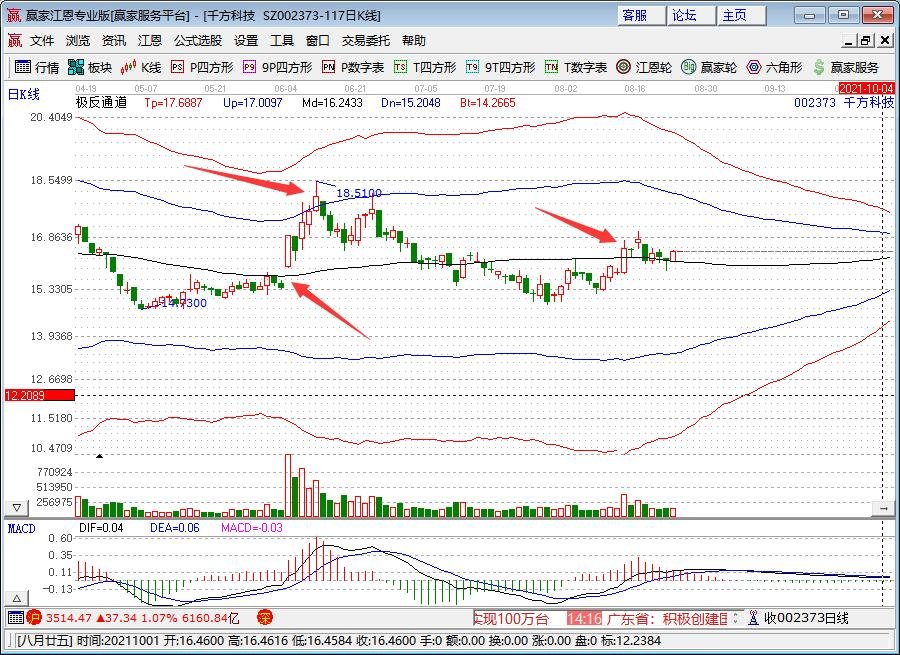The height and width of the screenshot is (655, 900).
Task: Click the Md=16.2433 value
Action: [x=332, y=103]
